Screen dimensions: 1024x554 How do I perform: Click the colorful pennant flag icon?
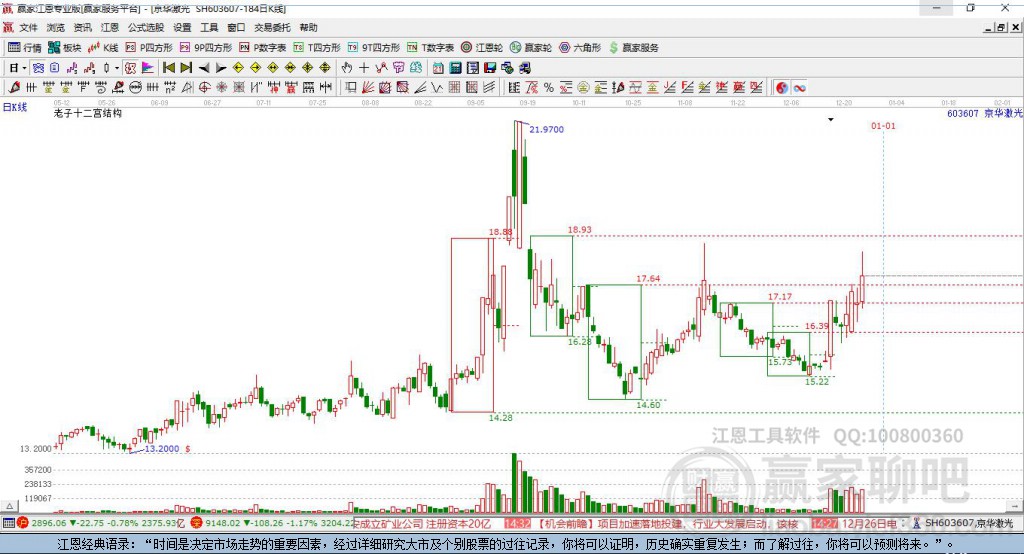pos(148,68)
